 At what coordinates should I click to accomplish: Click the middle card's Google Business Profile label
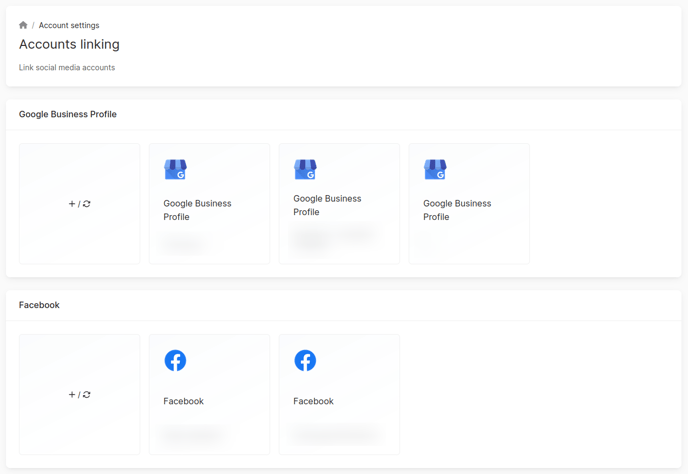pyautogui.click(x=327, y=205)
